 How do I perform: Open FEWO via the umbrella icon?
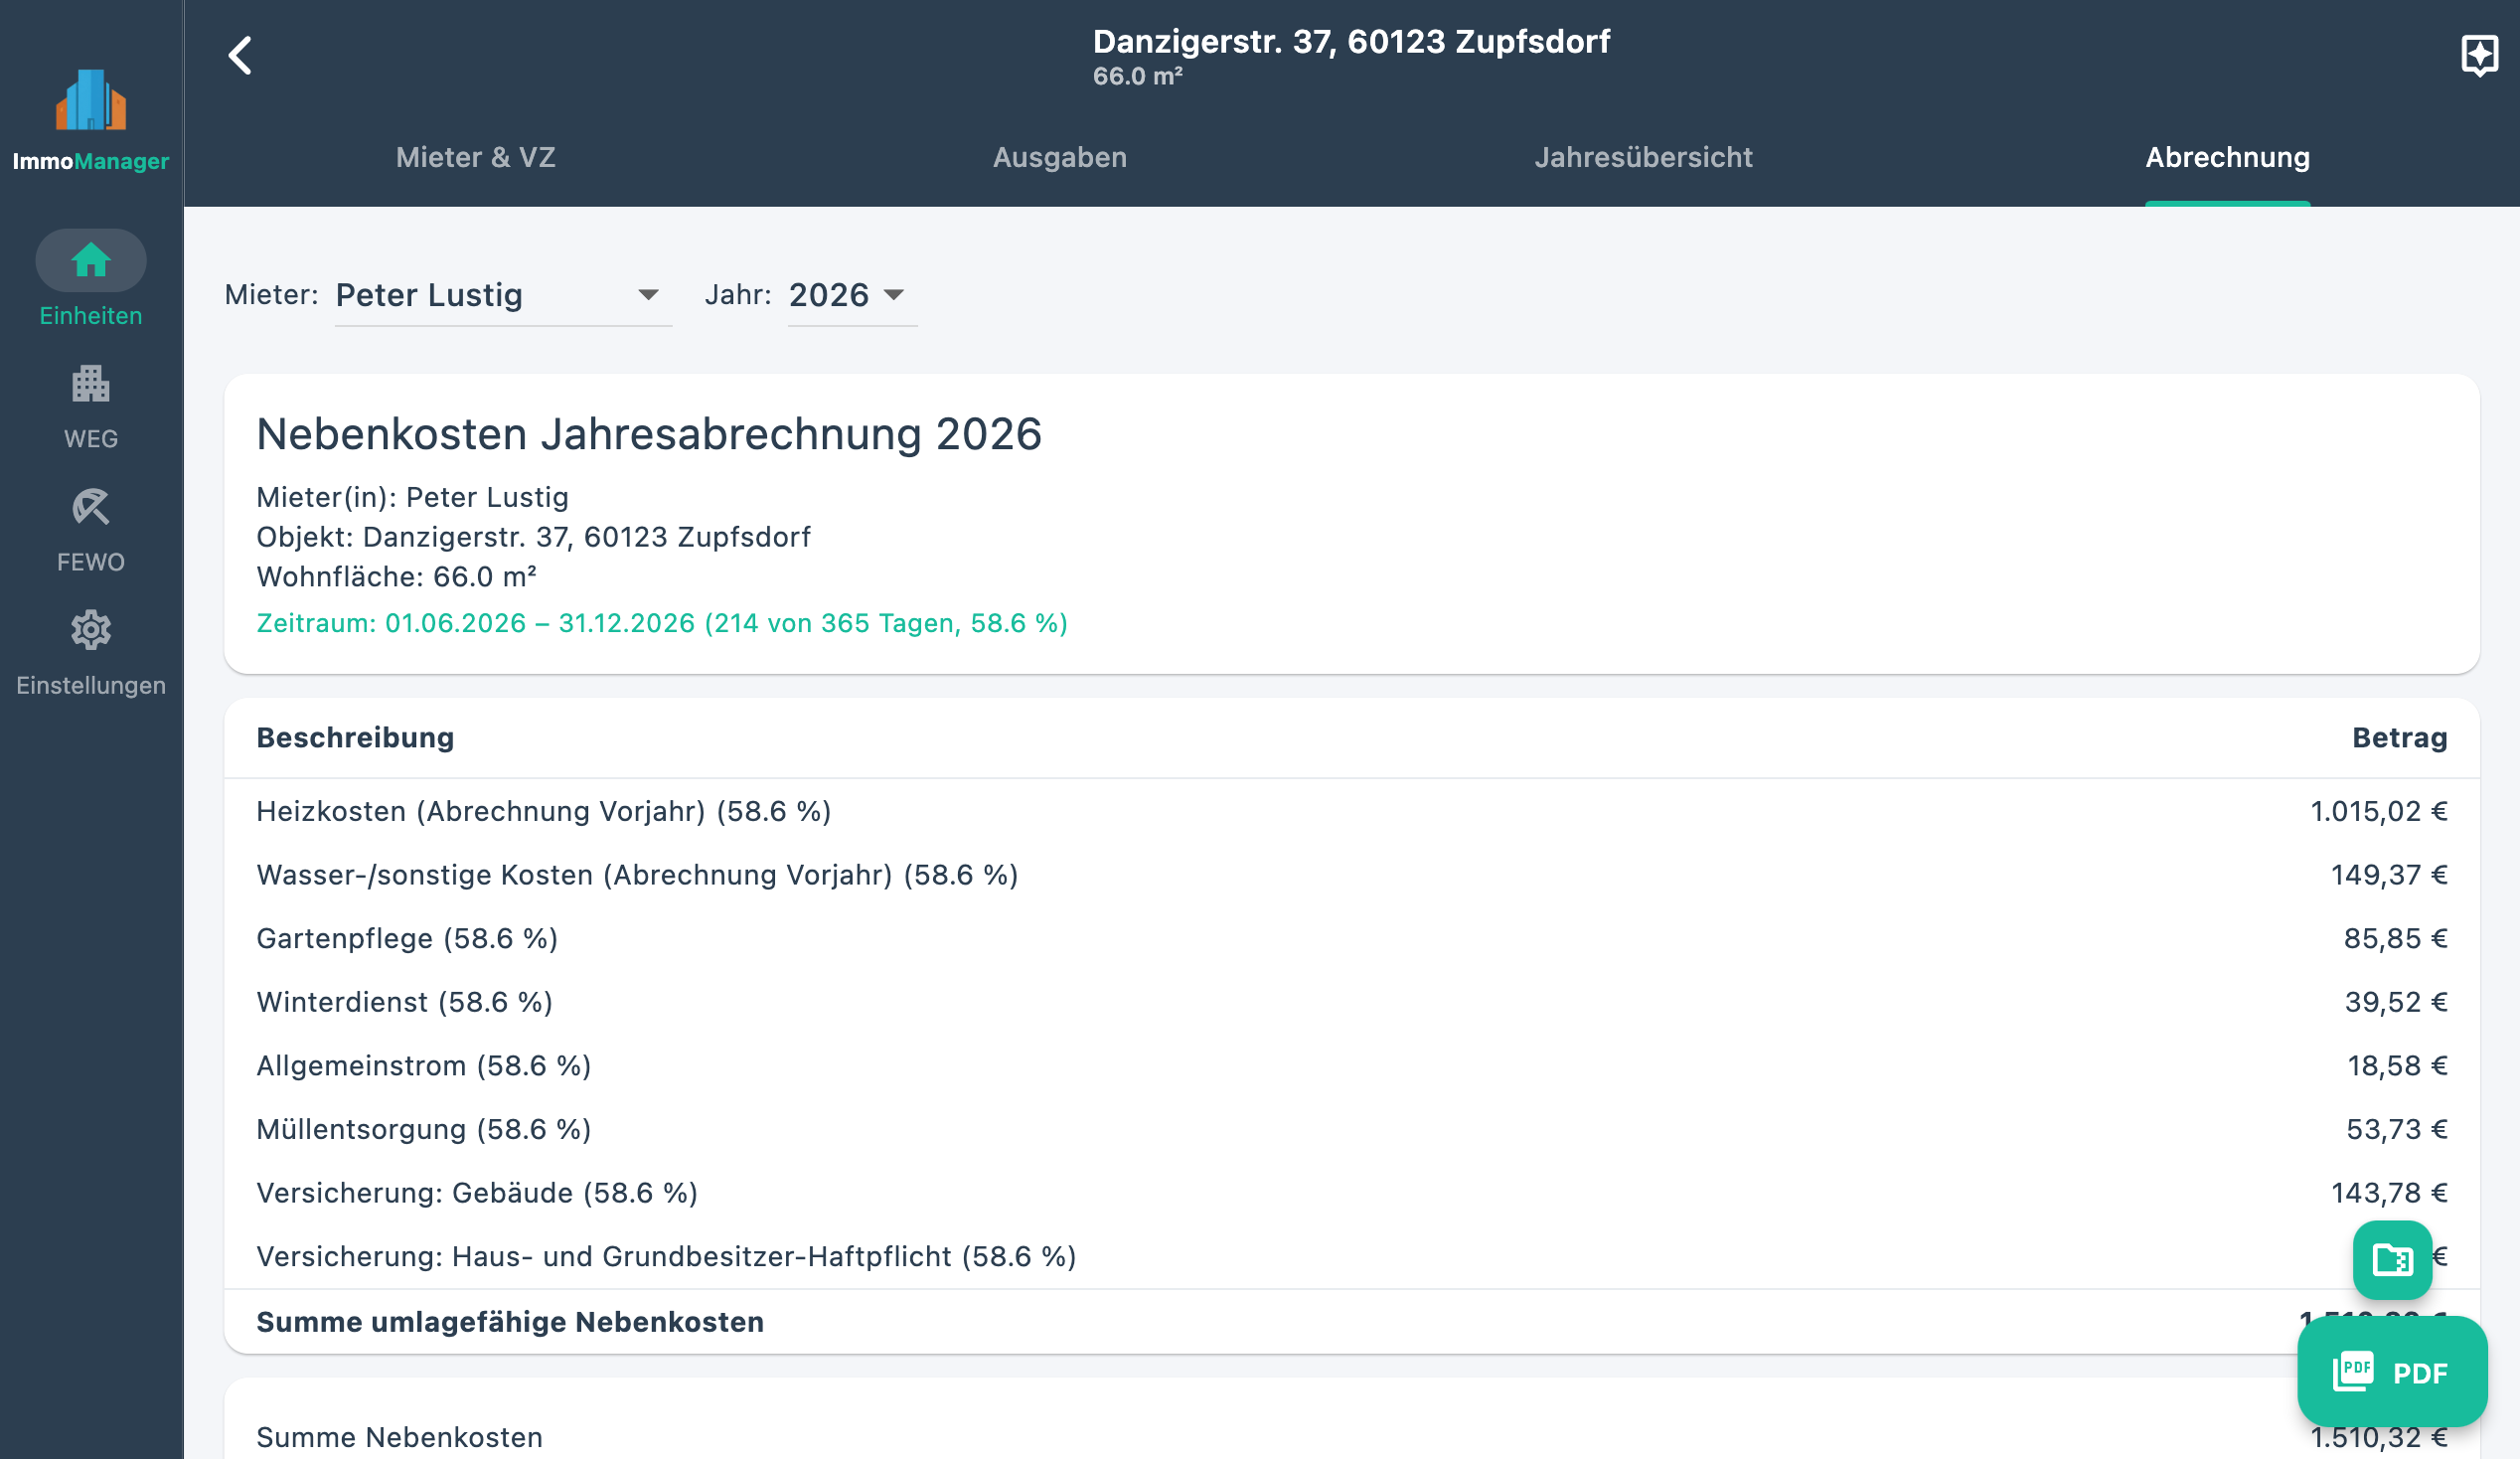[x=91, y=507]
